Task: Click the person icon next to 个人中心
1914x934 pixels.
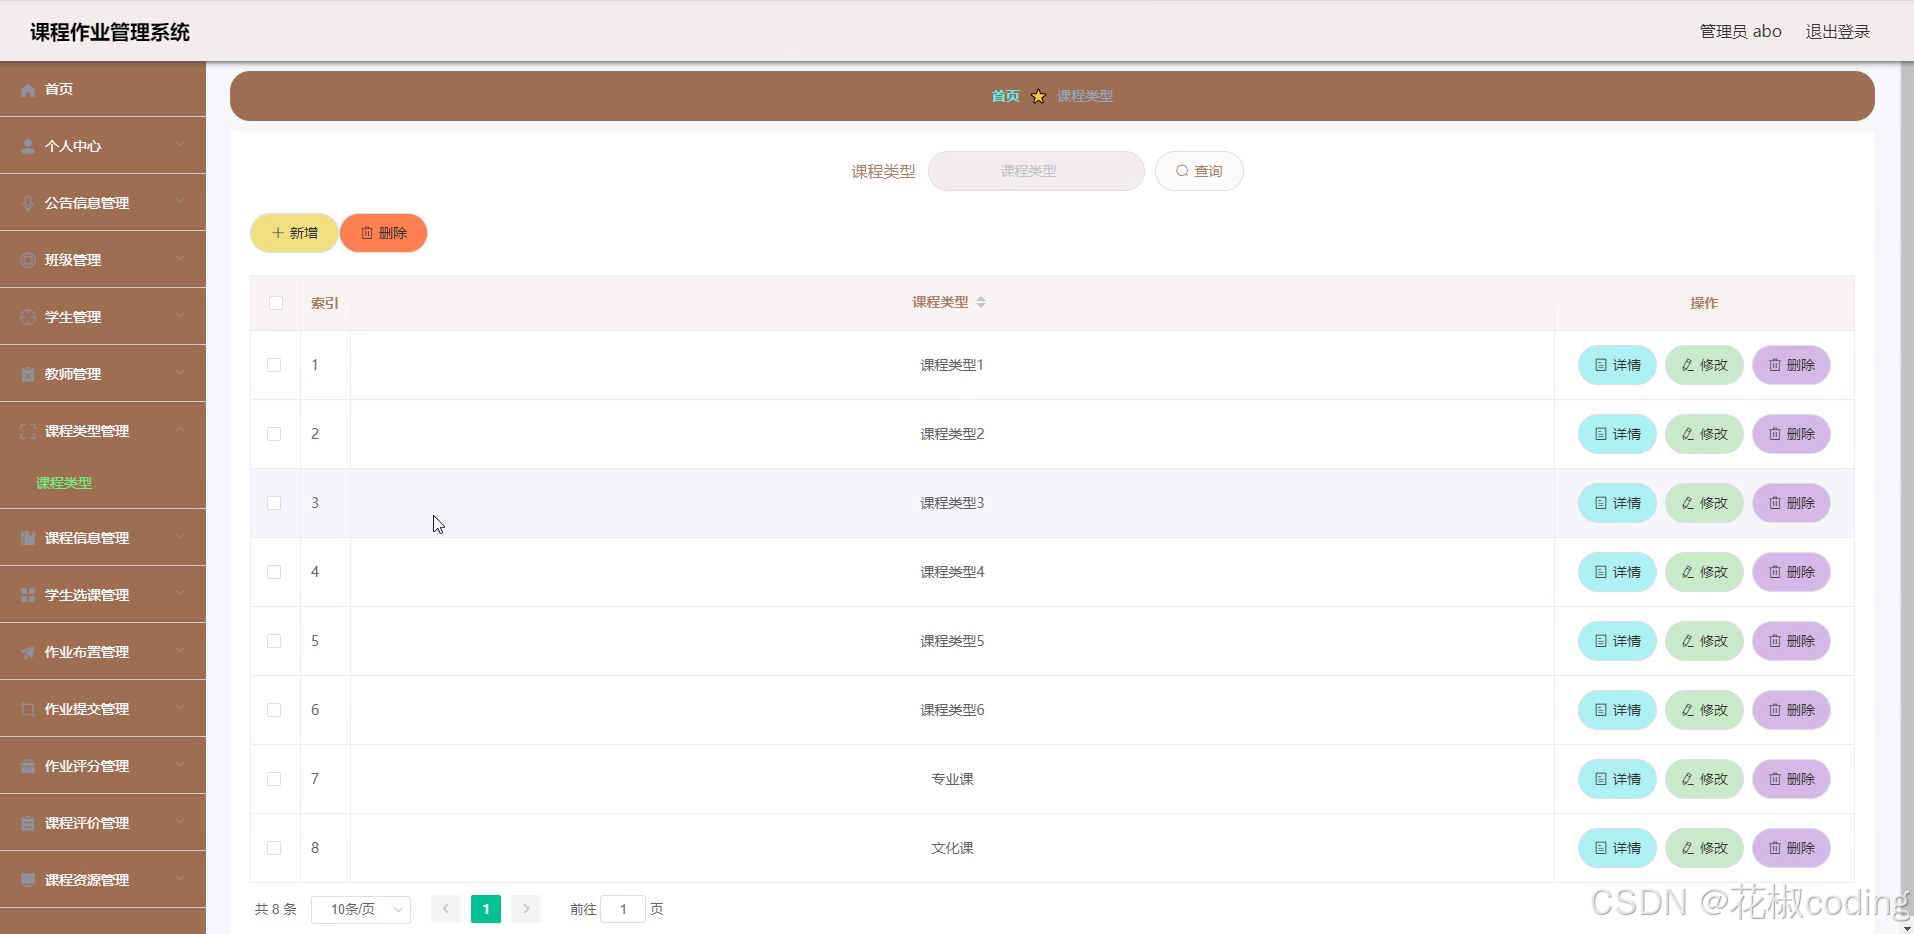Action: point(28,146)
